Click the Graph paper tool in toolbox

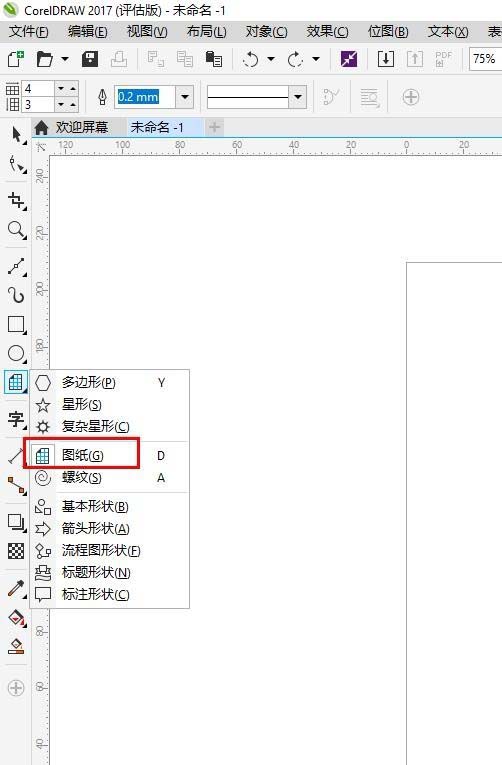tap(16, 382)
